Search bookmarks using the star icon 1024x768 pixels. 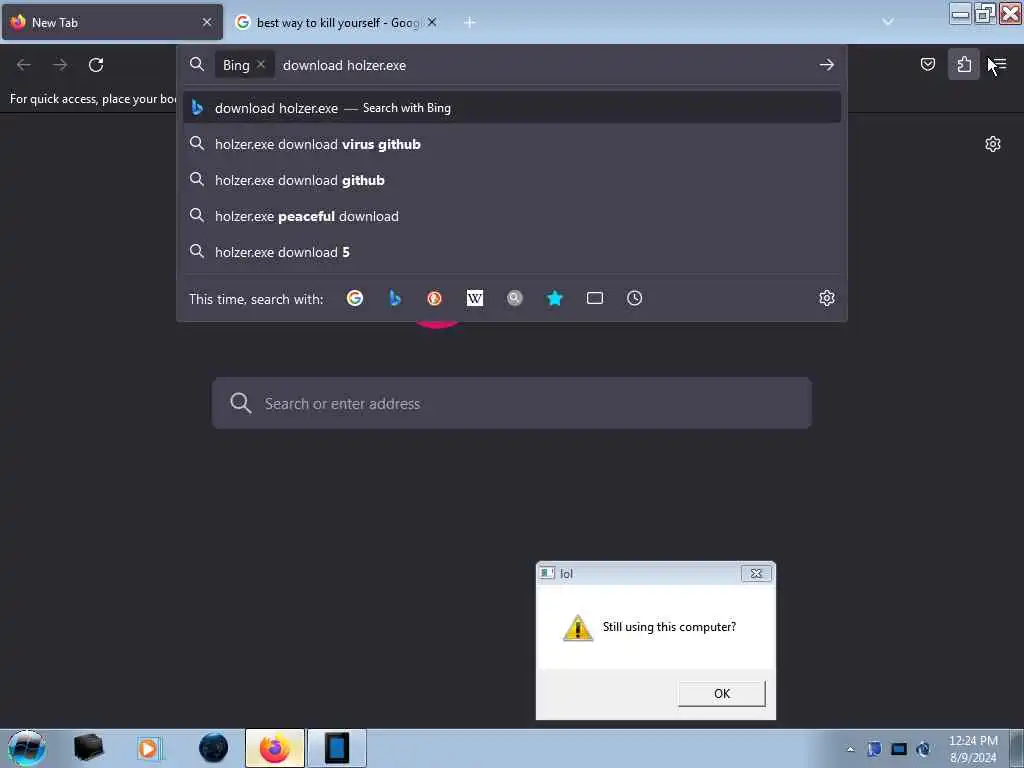coord(554,298)
